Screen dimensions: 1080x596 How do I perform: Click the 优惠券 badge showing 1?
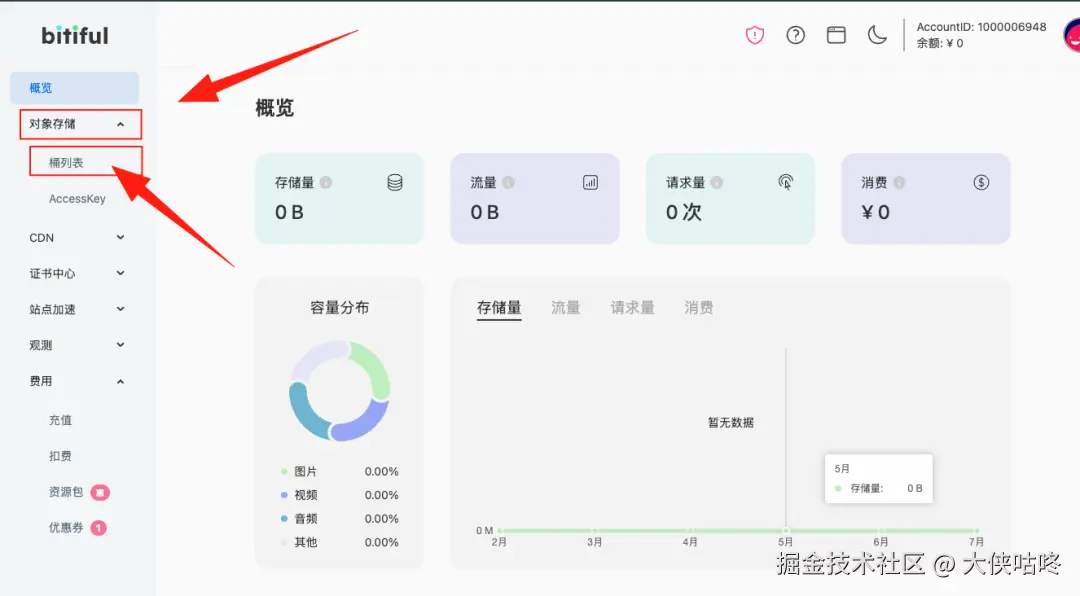tap(98, 528)
